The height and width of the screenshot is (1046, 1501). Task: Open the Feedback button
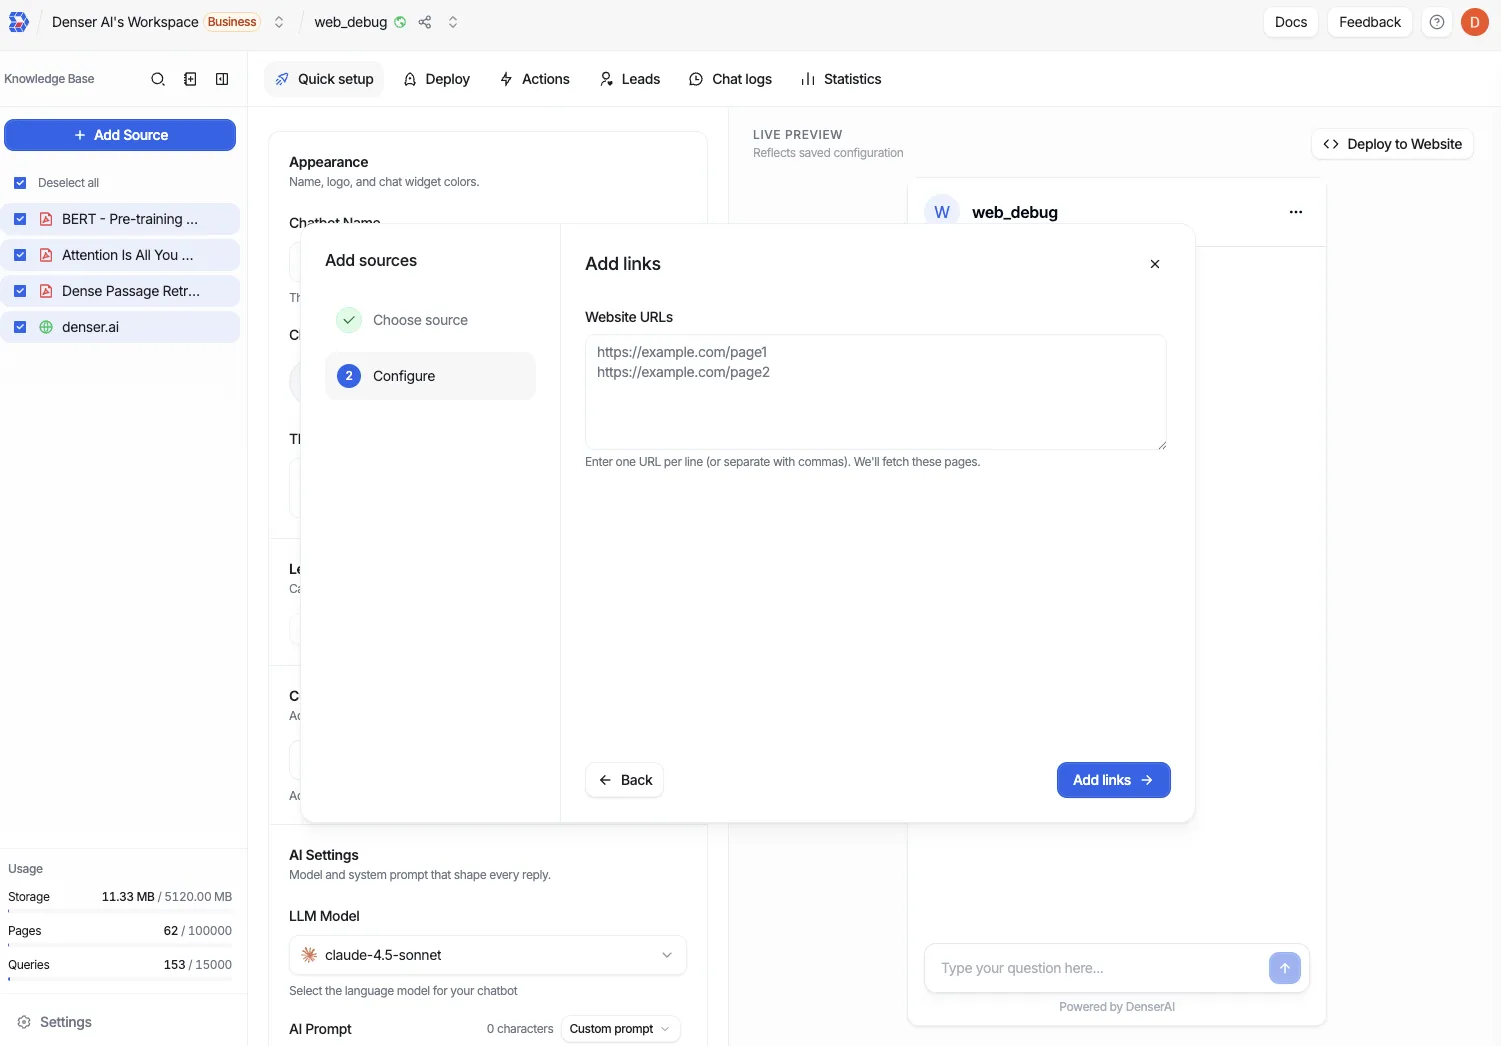[x=1370, y=22]
